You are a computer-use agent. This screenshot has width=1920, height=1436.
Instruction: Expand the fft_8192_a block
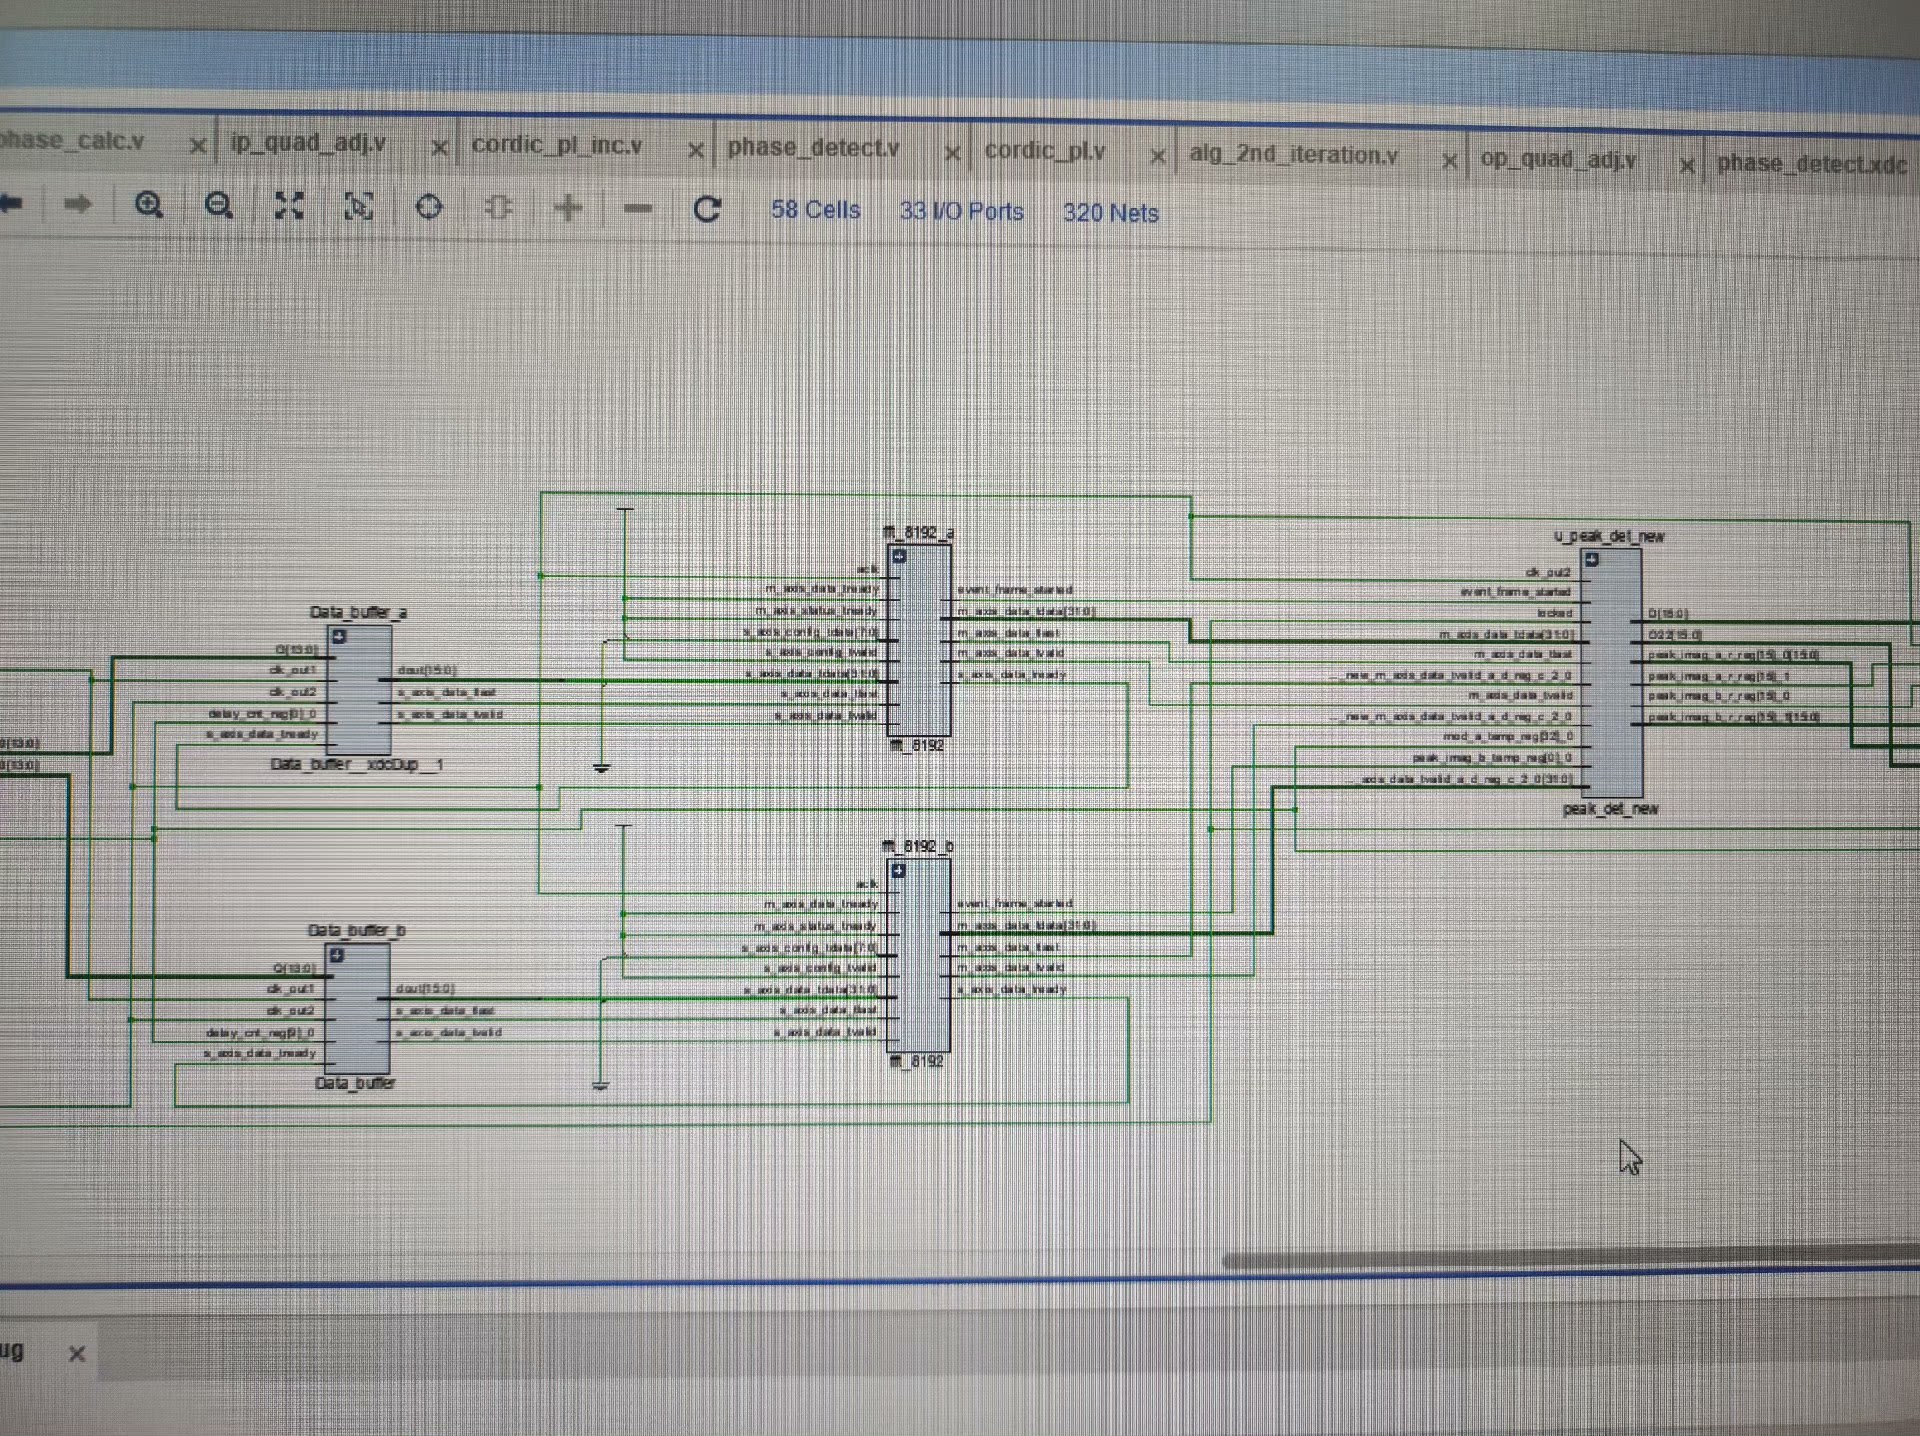[x=899, y=556]
